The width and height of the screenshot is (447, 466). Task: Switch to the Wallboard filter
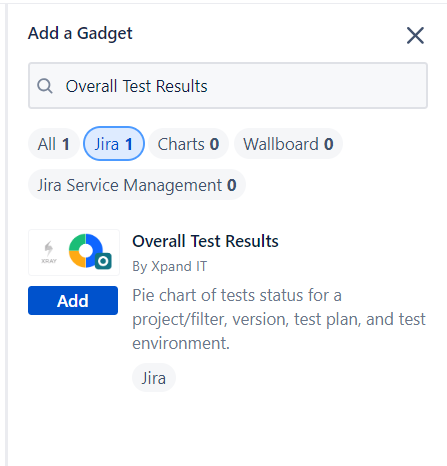[x=288, y=144]
